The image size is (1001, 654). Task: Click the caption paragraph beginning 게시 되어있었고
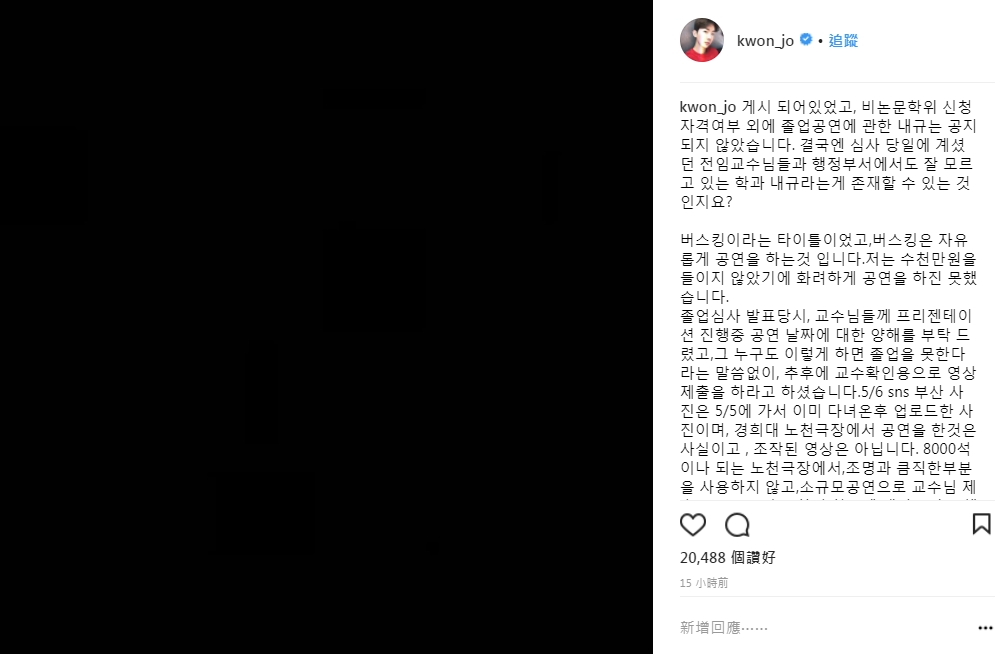tap(829, 154)
